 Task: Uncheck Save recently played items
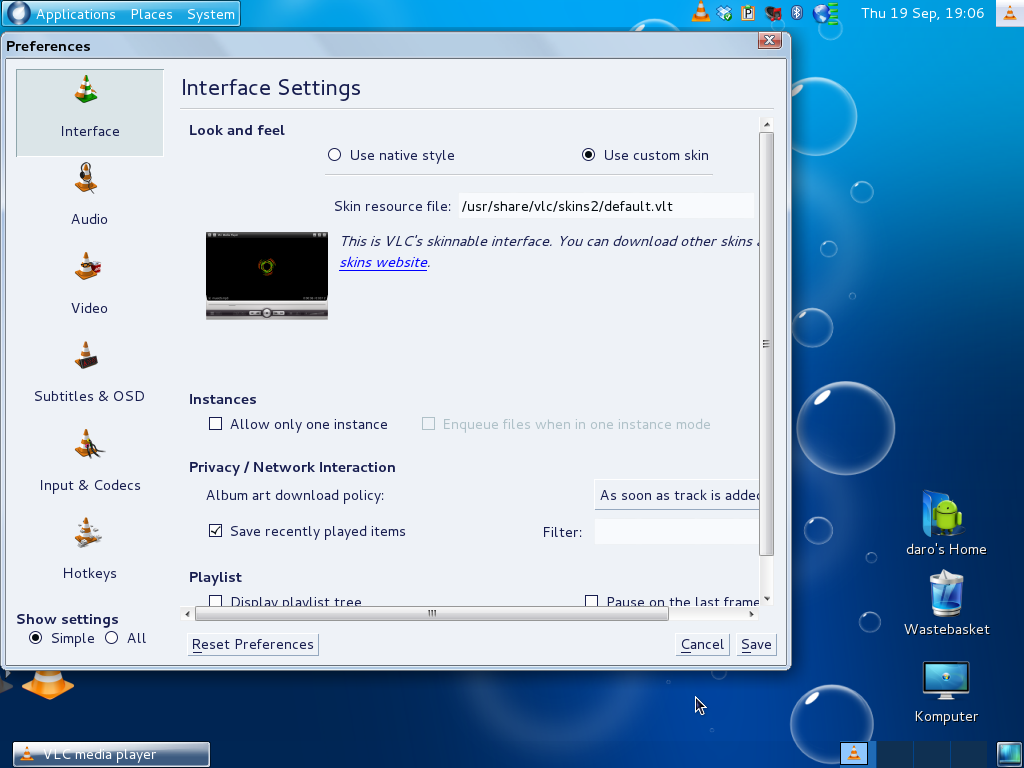[215, 531]
